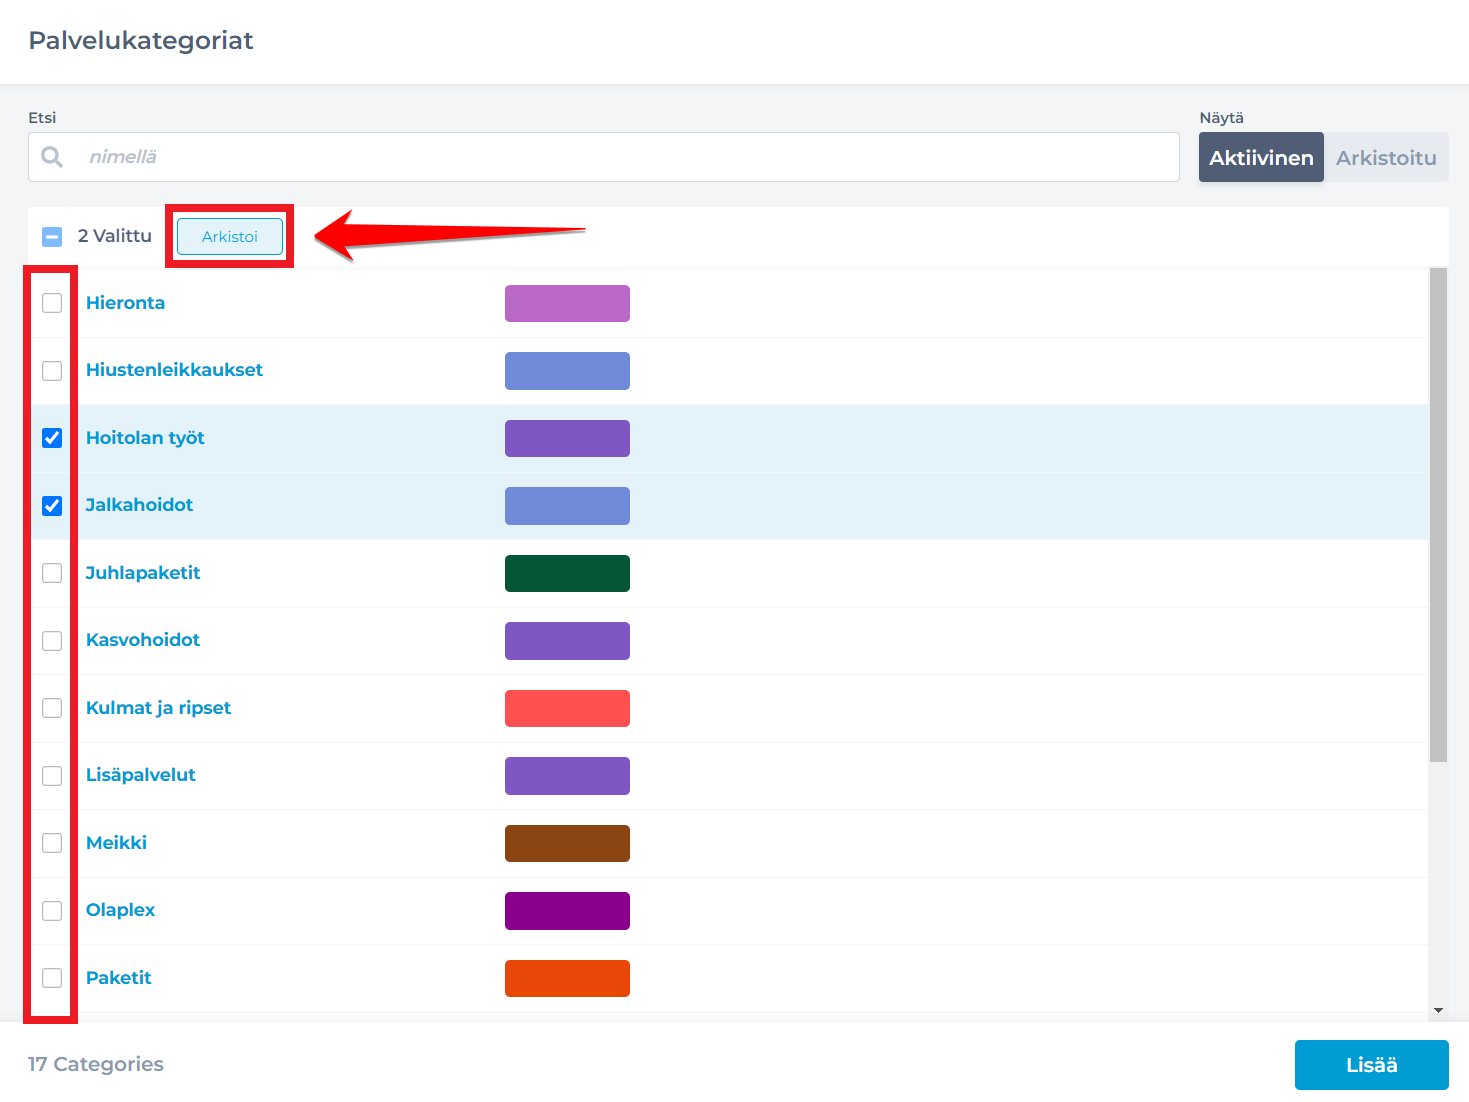Check the Olaplex checkbox
Image resolution: width=1469 pixels, height=1102 pixels.
[x=52, y=911]
